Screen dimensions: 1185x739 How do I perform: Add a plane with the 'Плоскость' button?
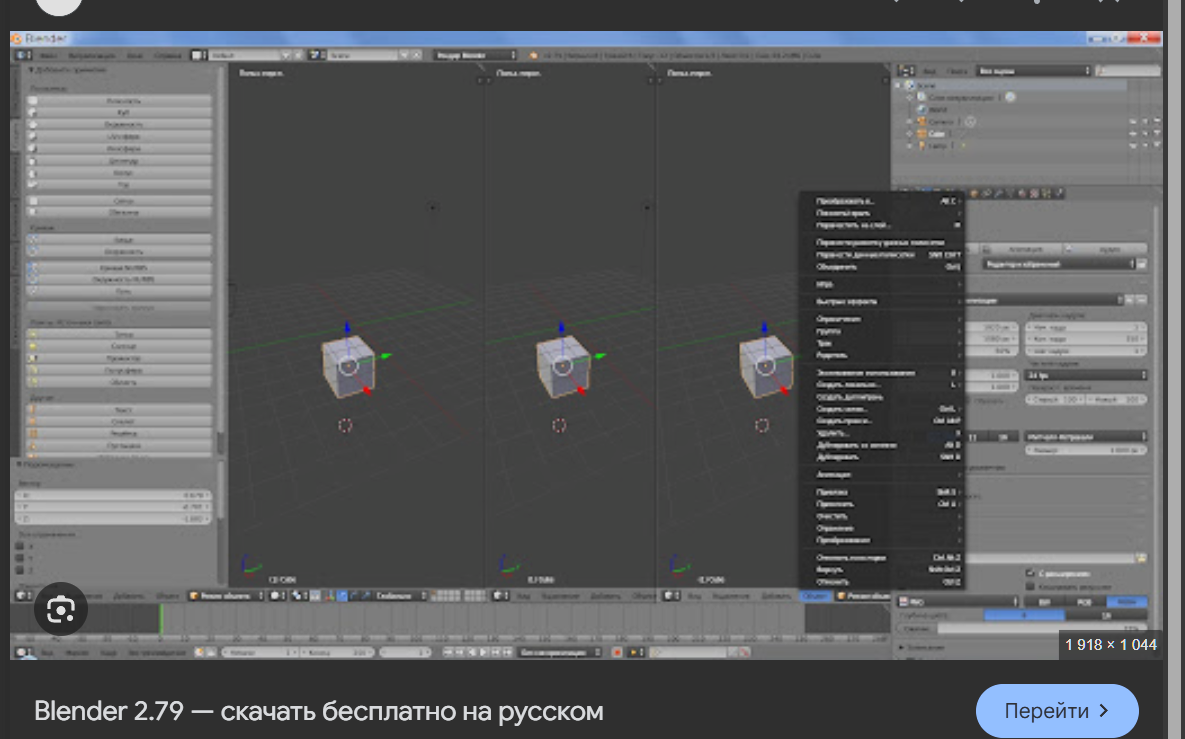pyautogui.click(x=121, y=100)
